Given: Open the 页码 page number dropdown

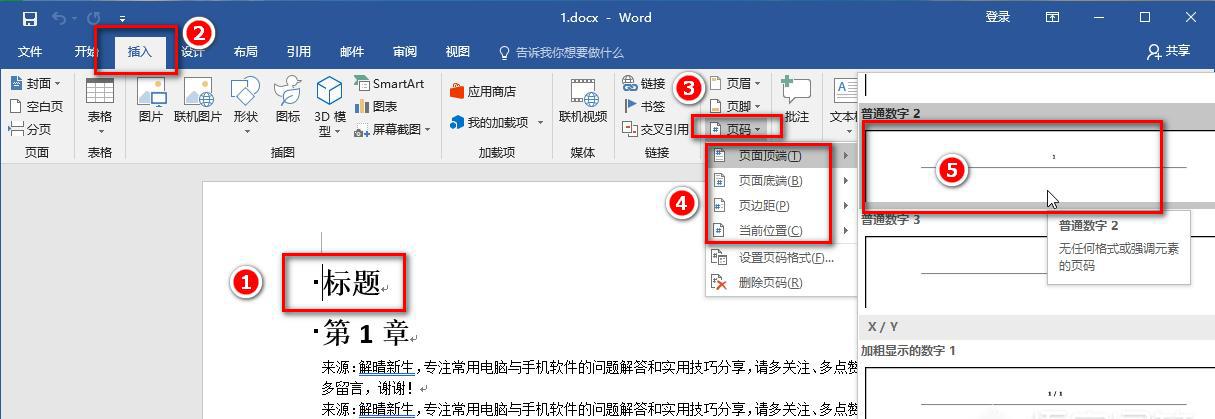Looking at the screenshot, I should click(x=735, y=129).
